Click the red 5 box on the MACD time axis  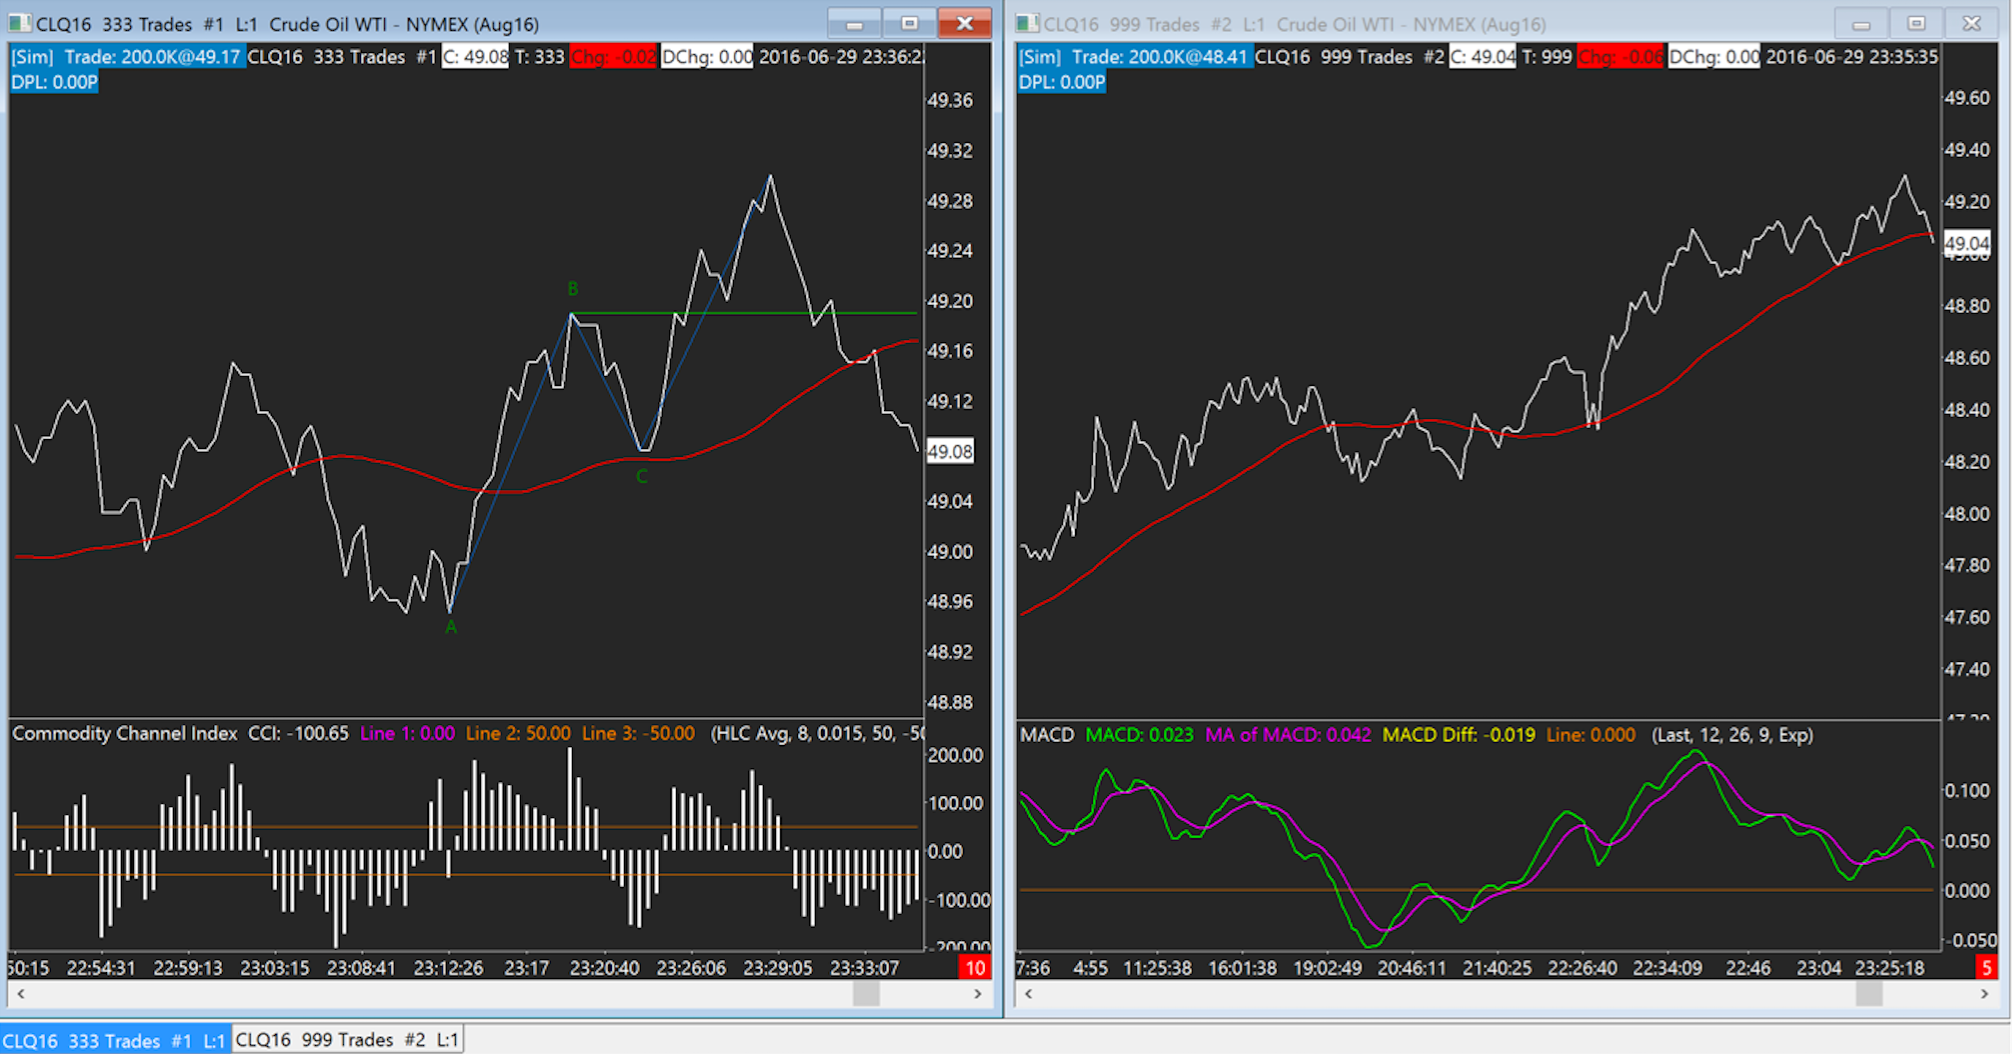click(x=1986, y=967)
